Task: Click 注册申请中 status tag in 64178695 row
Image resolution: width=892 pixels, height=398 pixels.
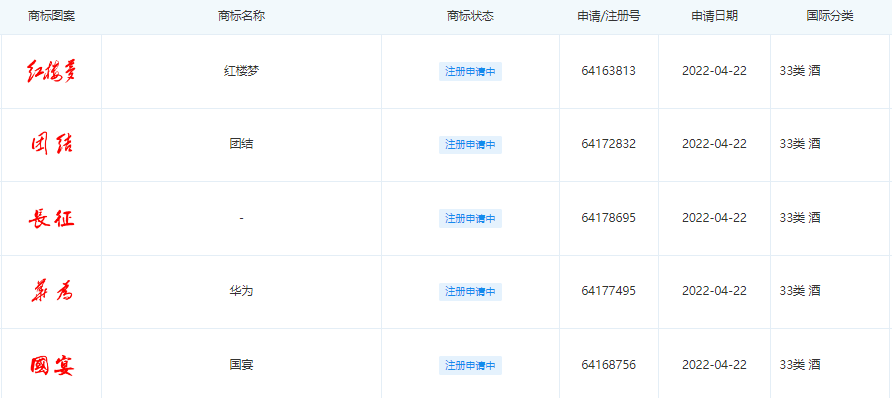Action: tap(470, 218)
